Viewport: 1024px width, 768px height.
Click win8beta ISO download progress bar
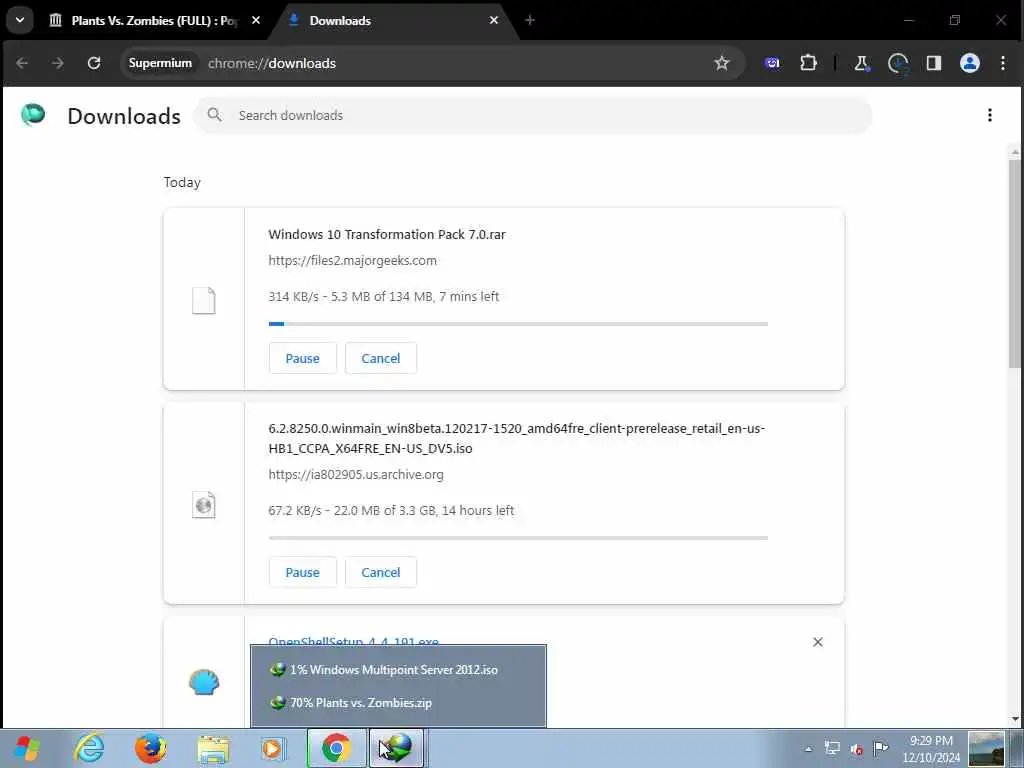tap(518, 538)
